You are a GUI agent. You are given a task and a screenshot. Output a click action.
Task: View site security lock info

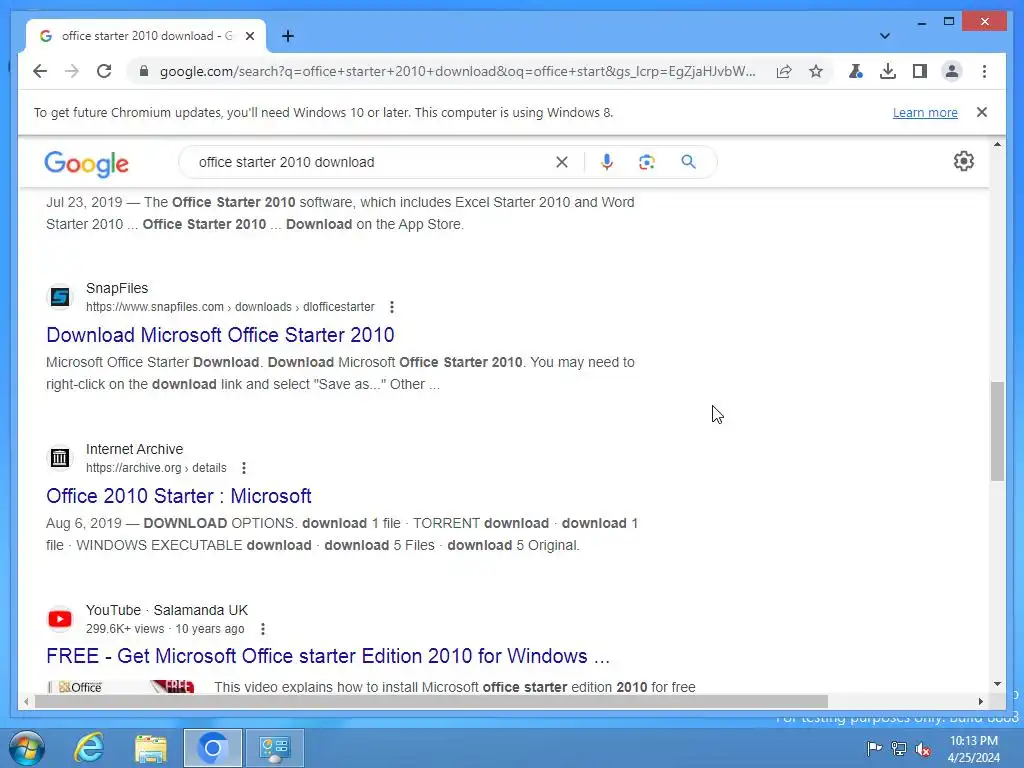(x=144, y=71)
